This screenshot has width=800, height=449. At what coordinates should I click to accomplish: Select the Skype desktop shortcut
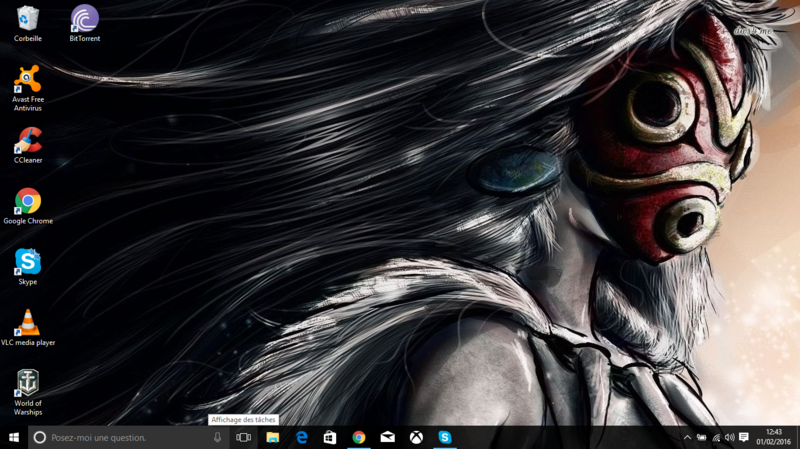coord(28,263)
